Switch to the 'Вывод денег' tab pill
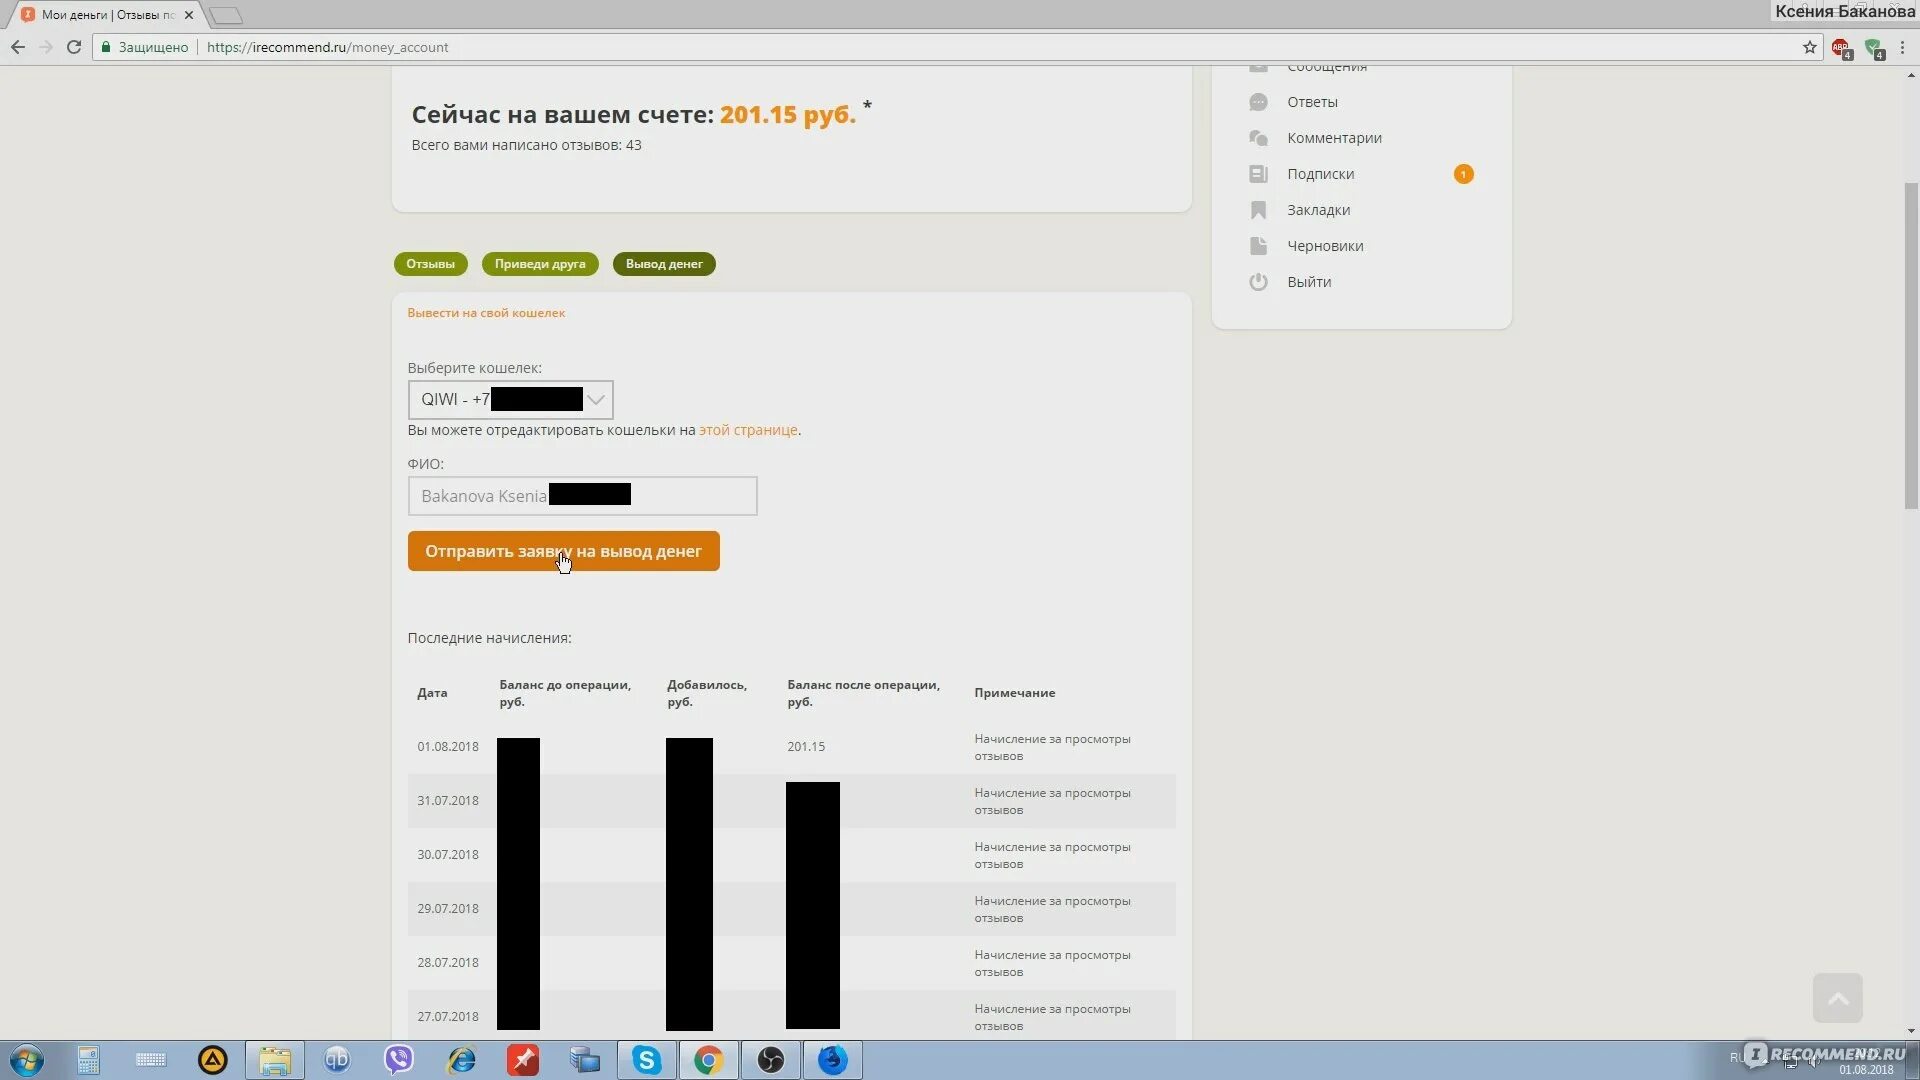Image resolution: width=1920 pixels, height=1080 pixels. [664, 264]
